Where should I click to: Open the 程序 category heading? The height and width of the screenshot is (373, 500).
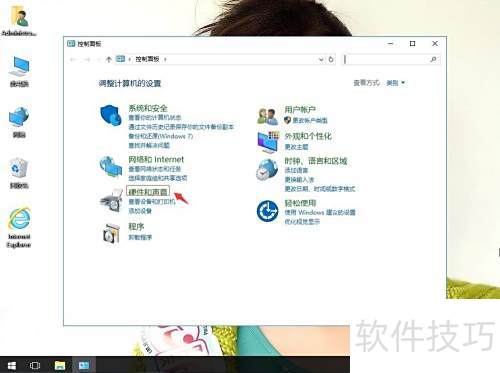point(136,227)
